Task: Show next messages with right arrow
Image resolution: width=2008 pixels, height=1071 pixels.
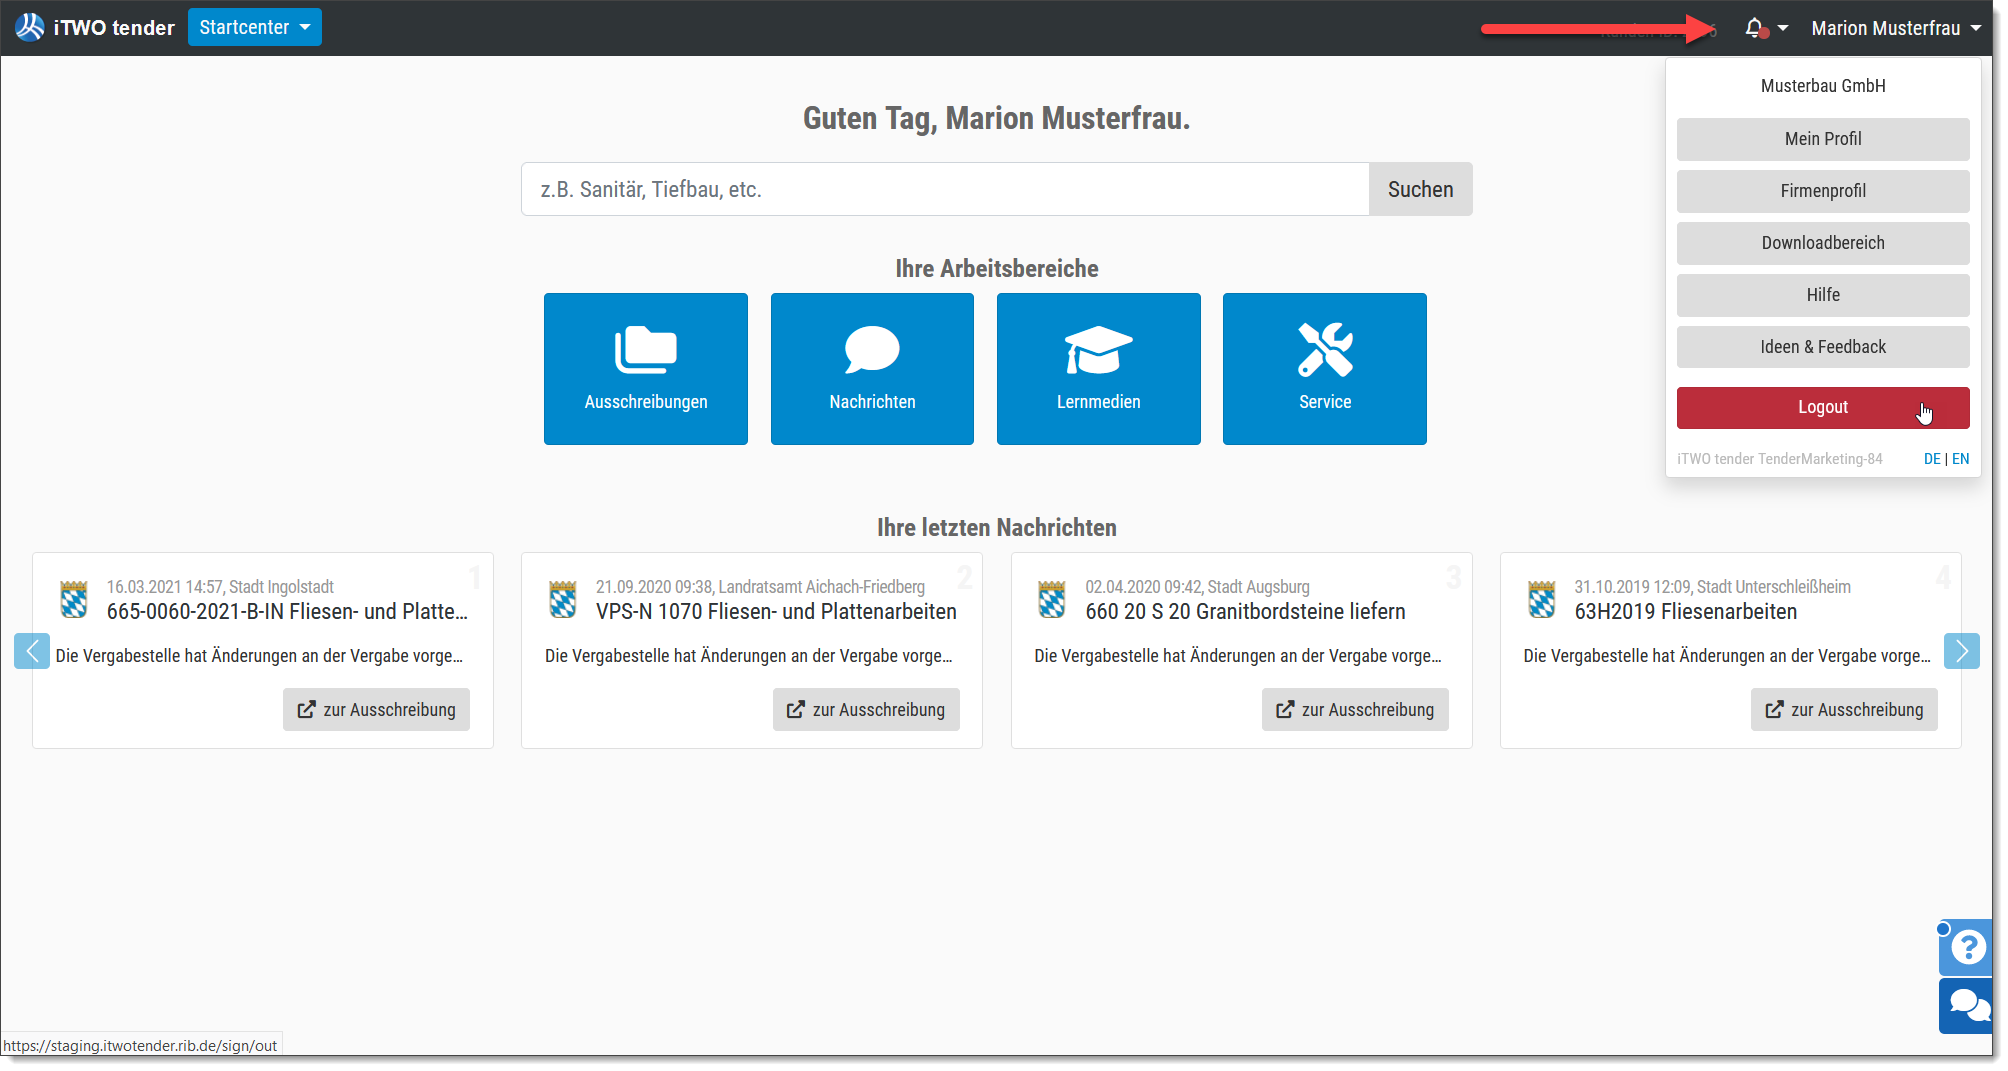Action: [1961, 651]
